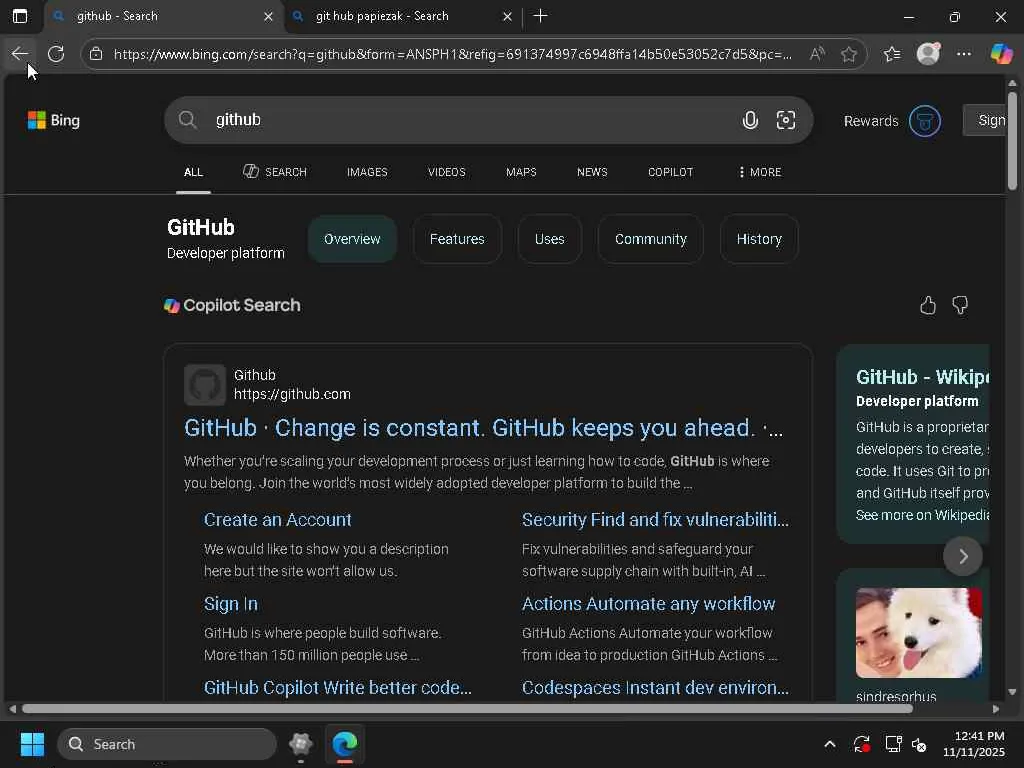Click the GitHub - Wikipedia card title
The width and height of the screenshot is (1024, 768).
(x=922, y=377)
